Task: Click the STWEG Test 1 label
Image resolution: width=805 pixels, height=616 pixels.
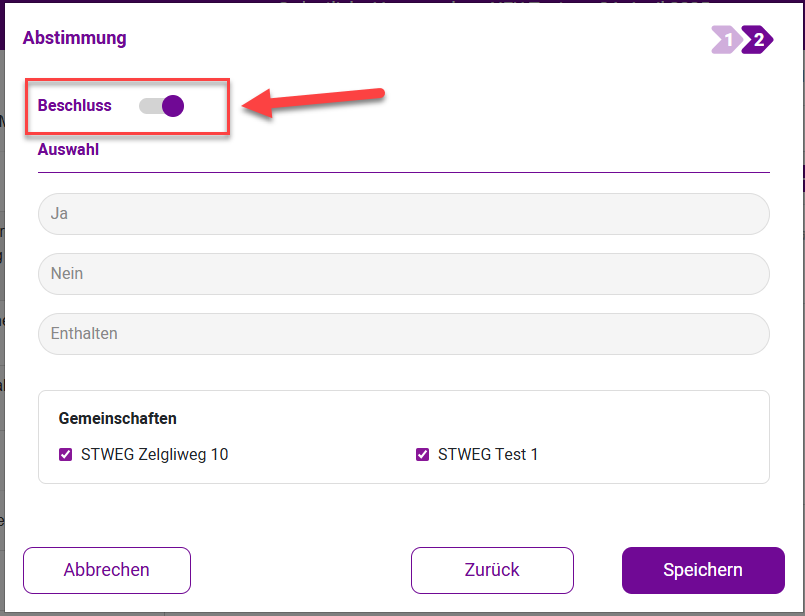Action: click(x=488, y=454)
